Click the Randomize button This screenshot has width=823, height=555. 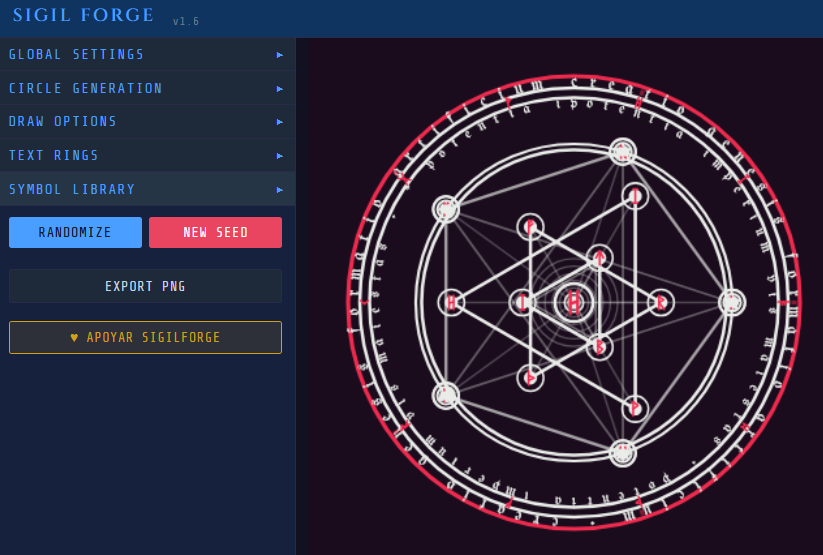(x=75, y=232)
